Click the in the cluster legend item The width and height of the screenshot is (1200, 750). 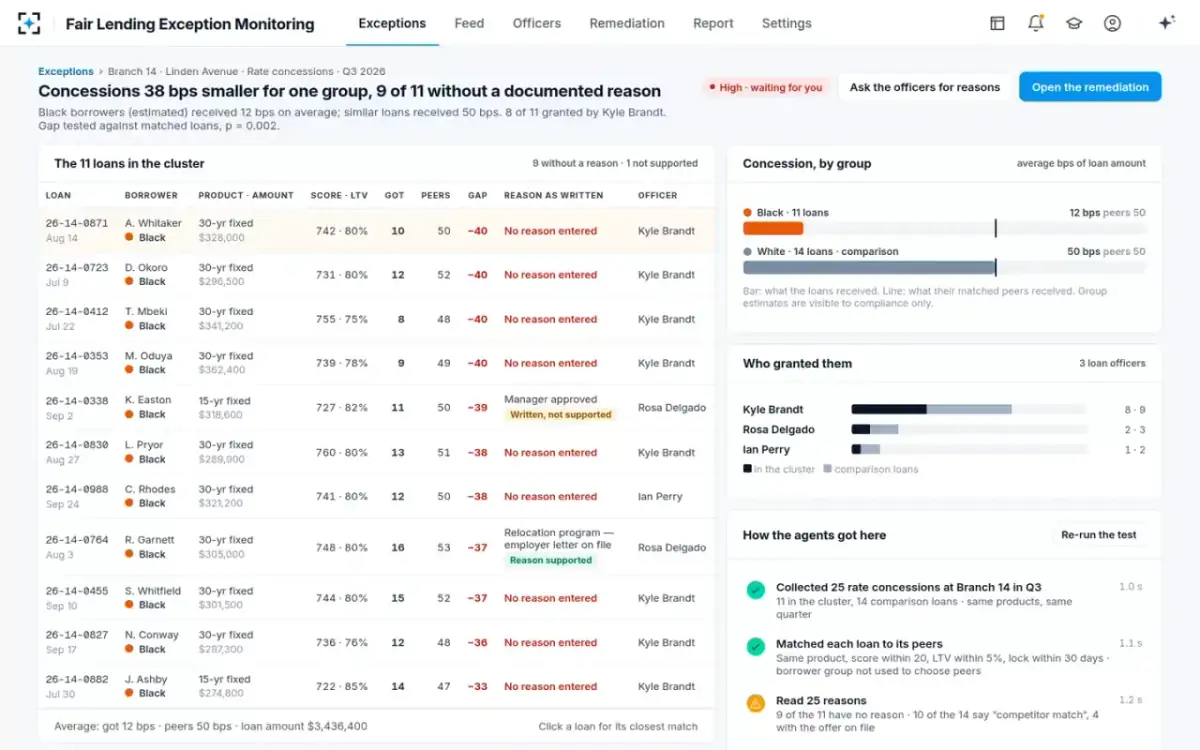(779, 469)
